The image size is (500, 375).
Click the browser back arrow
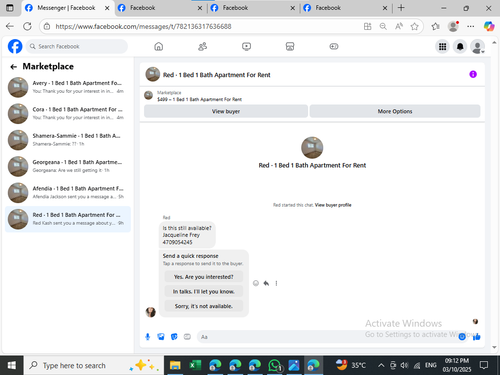(x=10, y=26)
